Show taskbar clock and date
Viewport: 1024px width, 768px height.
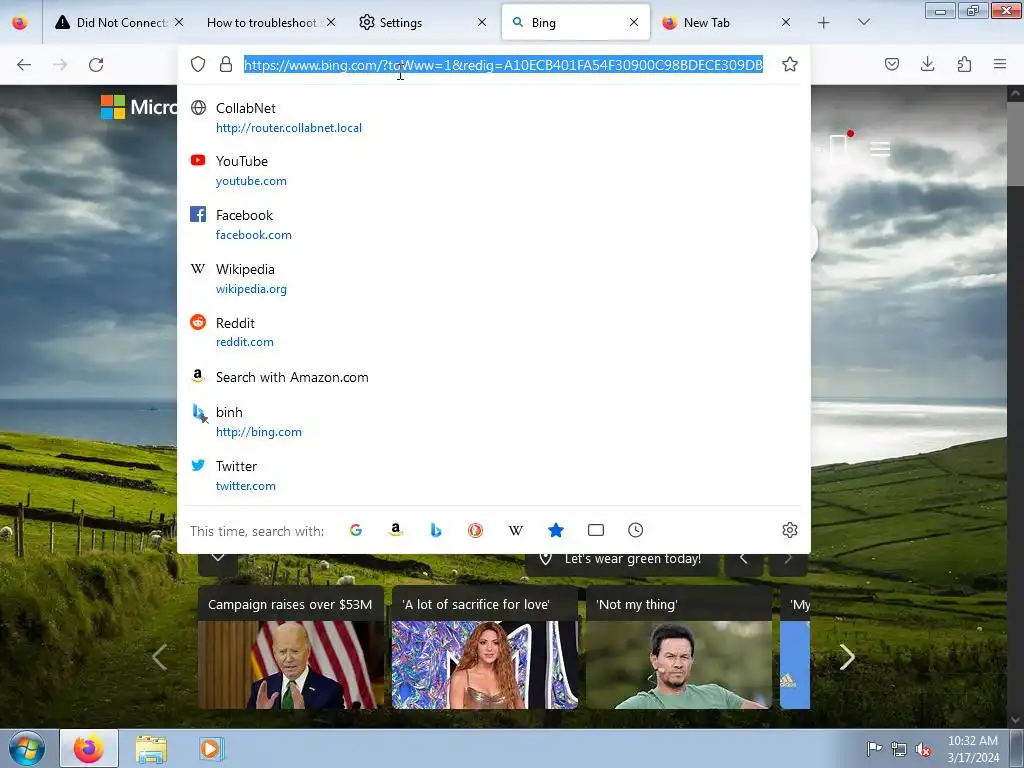click(973, 749)
